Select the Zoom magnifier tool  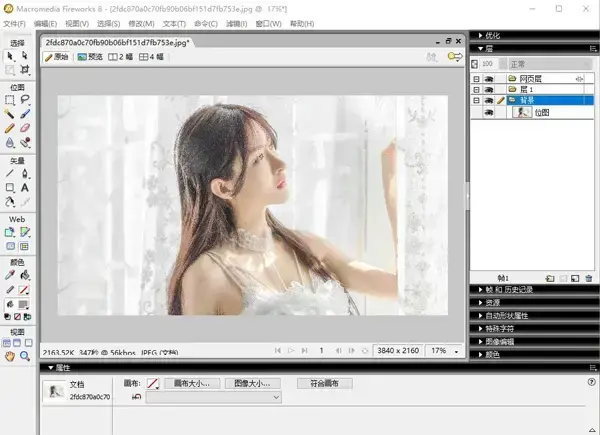coord(25,356)
